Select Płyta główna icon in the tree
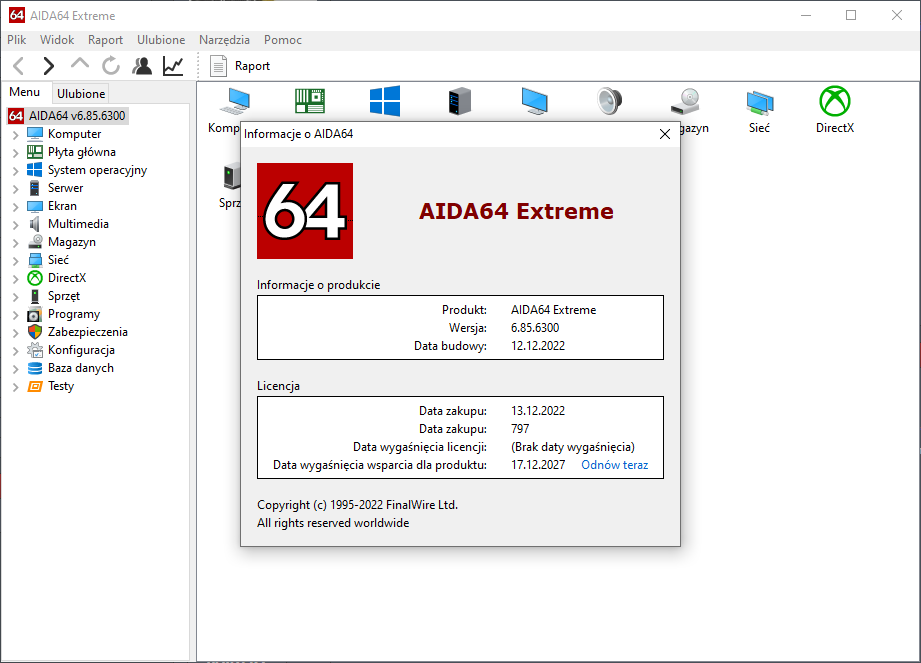 (35, 152)
